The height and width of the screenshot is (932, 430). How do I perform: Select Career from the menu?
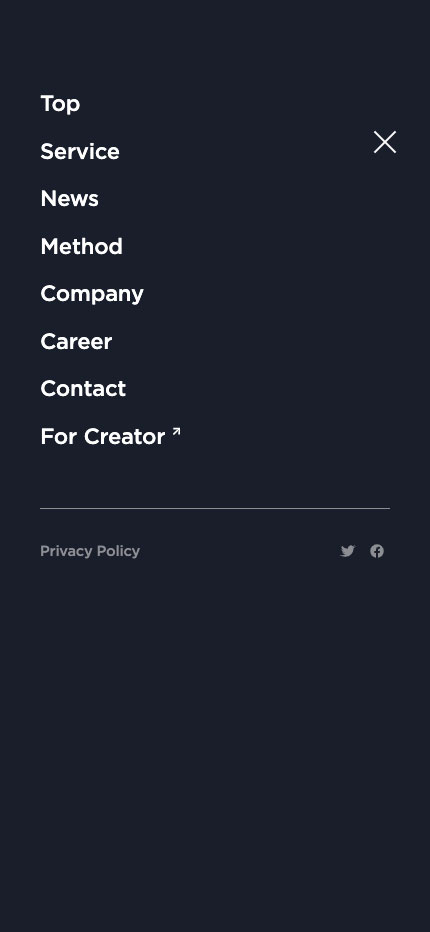[76, 341]
